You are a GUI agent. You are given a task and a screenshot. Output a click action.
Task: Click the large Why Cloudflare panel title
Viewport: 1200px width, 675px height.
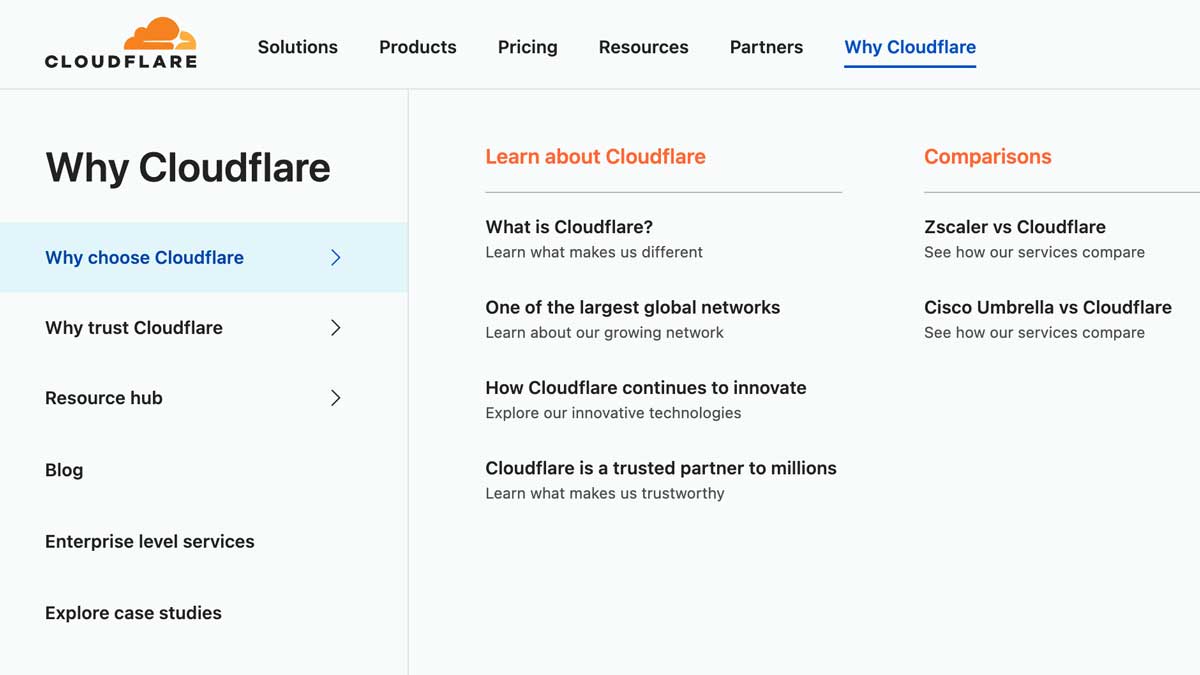coord(188,167)
